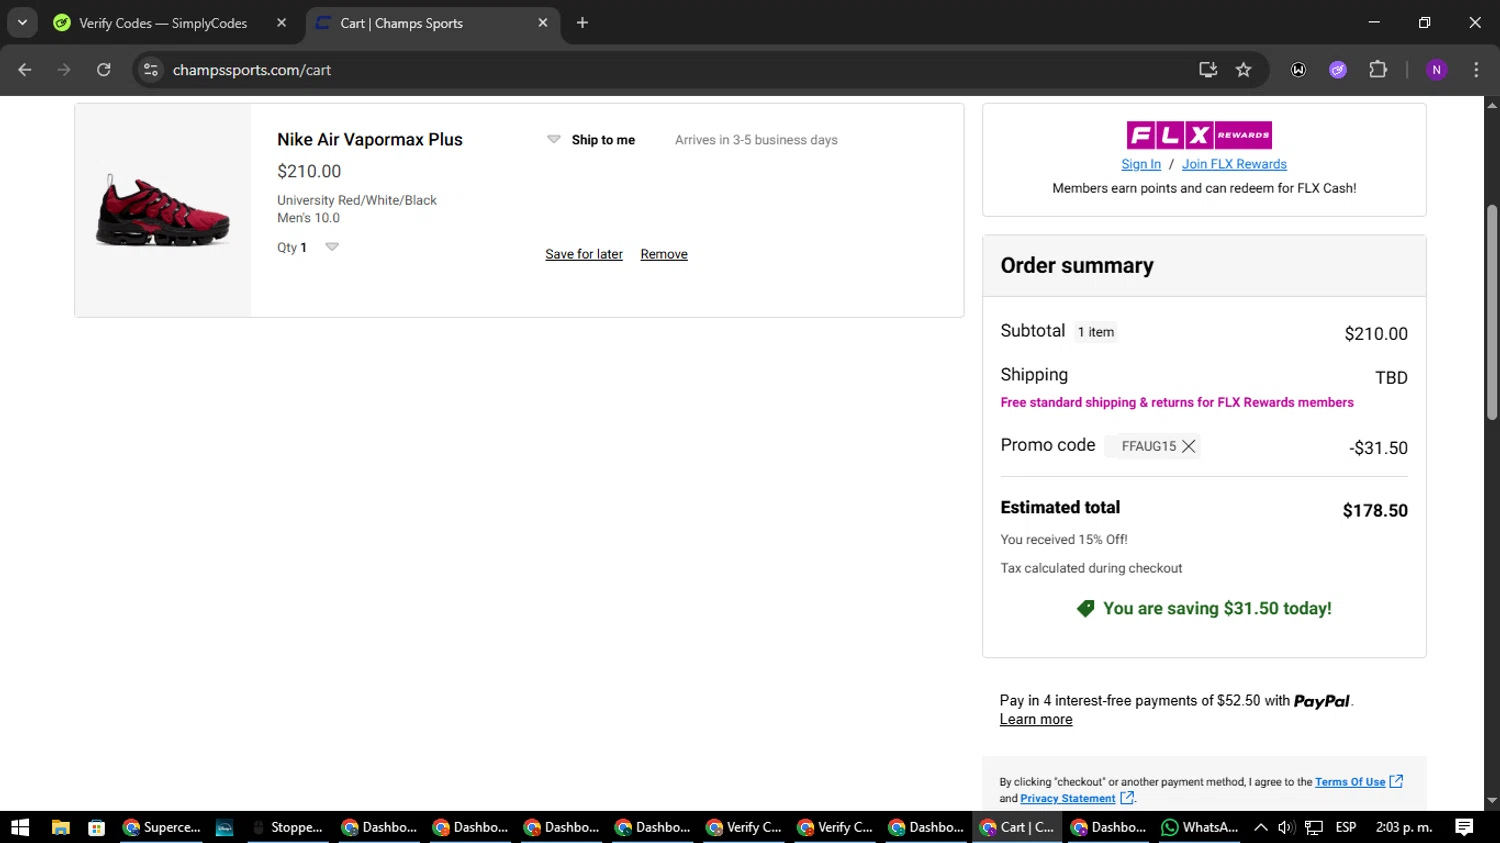The height and width of the screenshot is (843, 1500).
Task: Open the Privacy Statement link
Action: pyautogui.click(x=1067, y=798)
